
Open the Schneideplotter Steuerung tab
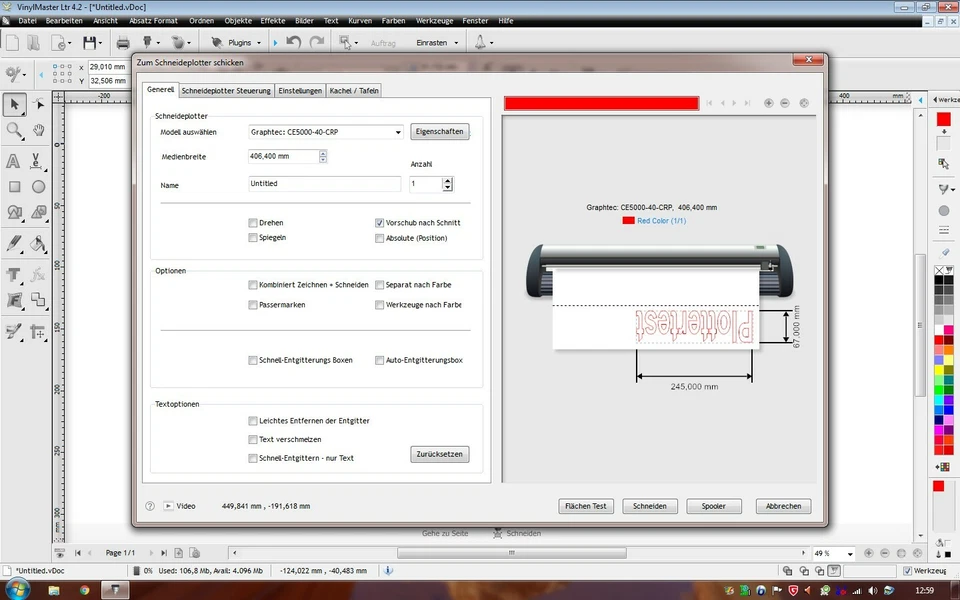click(x=226, y=90)
